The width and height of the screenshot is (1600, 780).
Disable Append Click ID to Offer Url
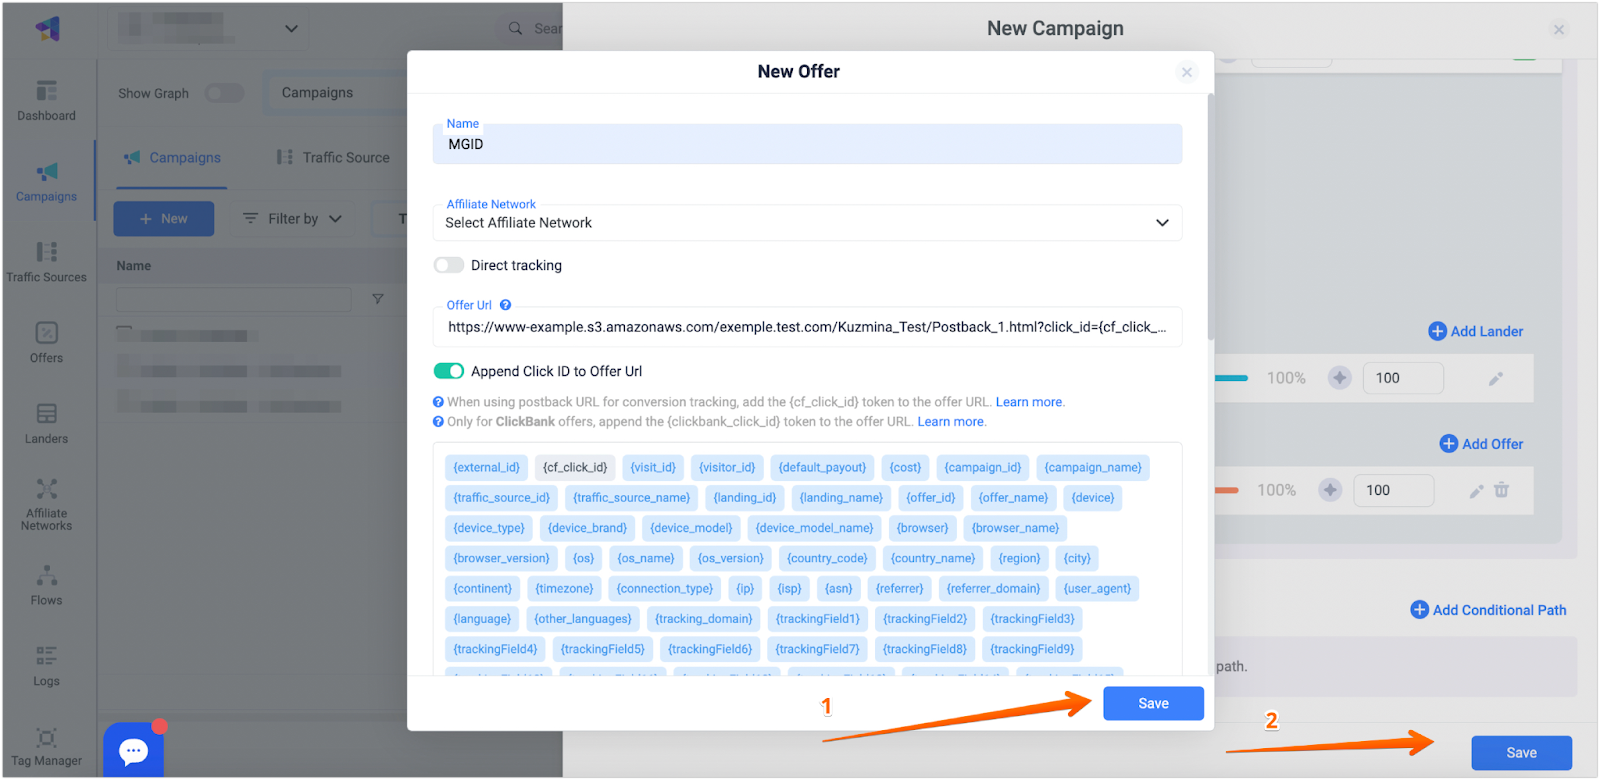tap(449, 371)
